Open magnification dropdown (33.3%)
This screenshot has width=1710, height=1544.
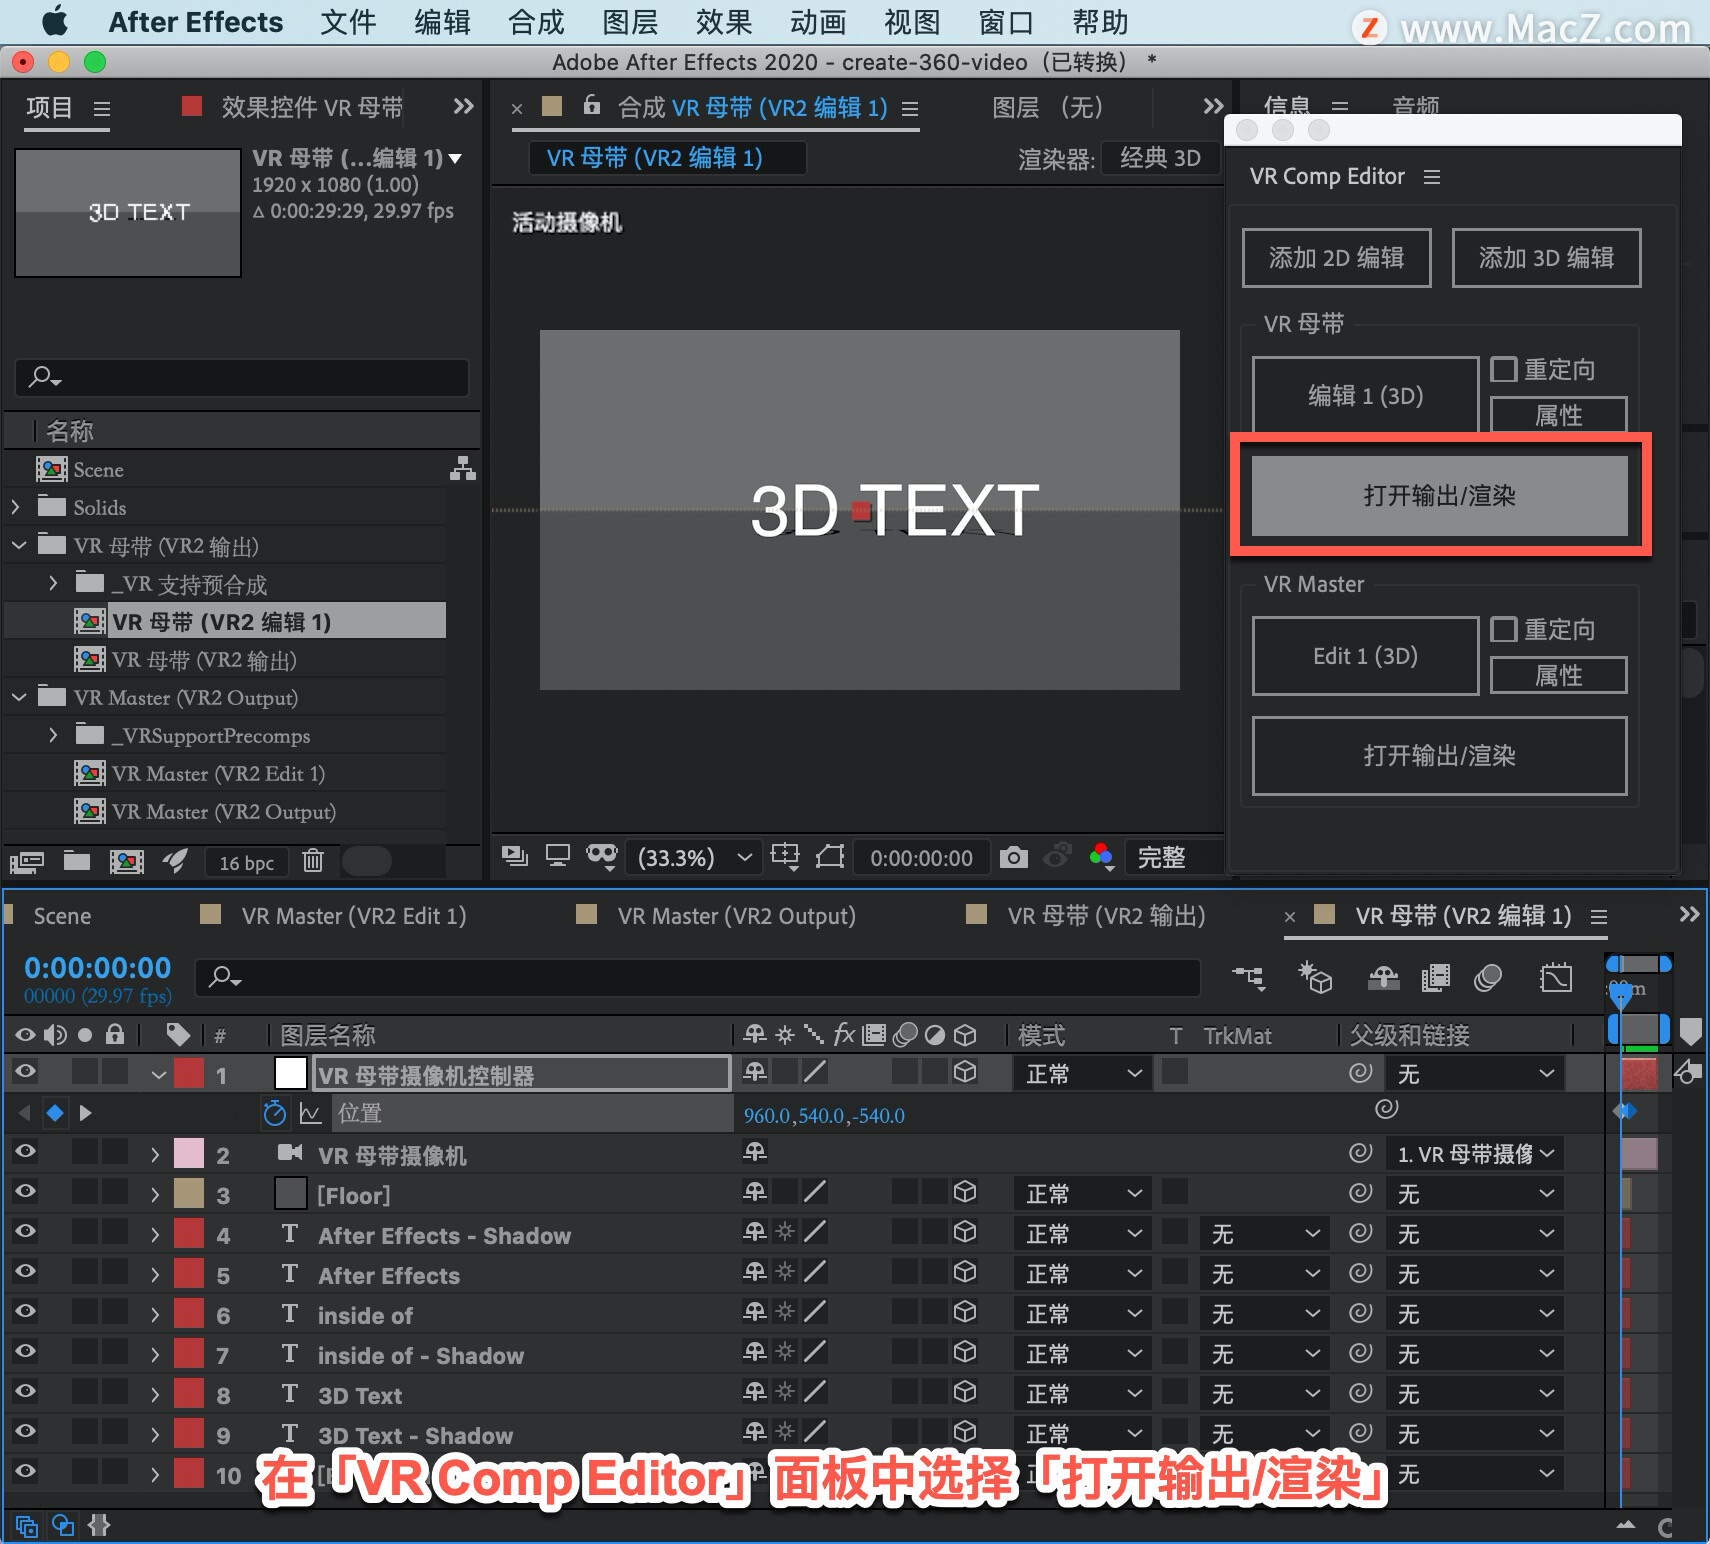point(692,858)
